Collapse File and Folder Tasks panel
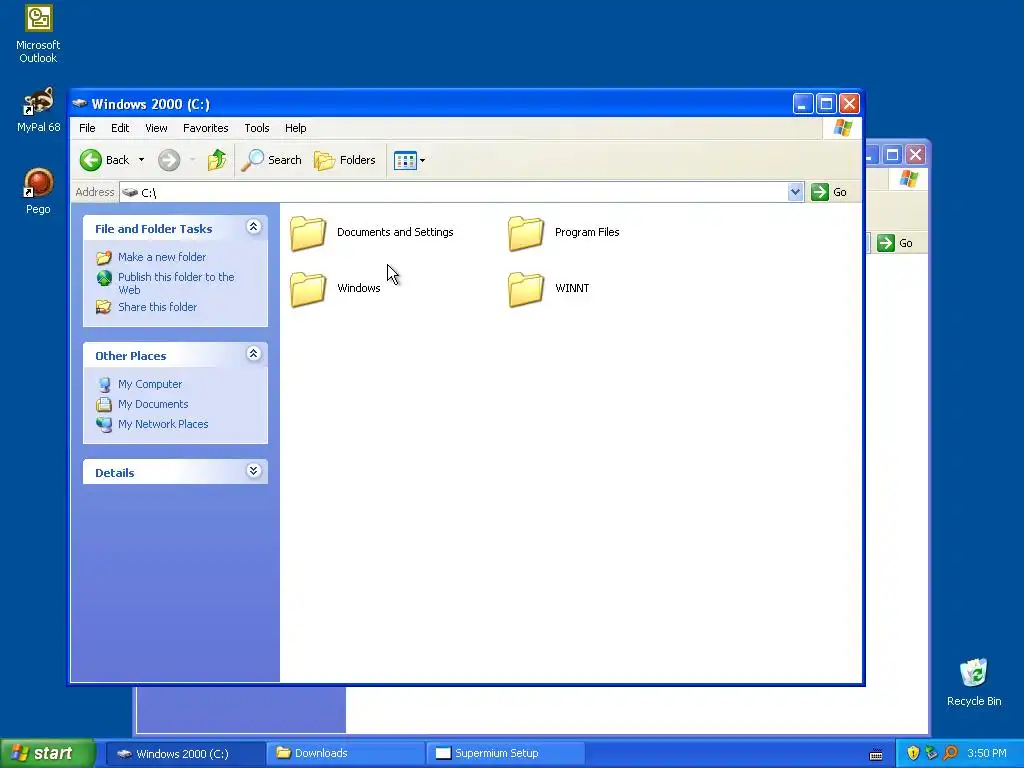 tap(253, 227)
